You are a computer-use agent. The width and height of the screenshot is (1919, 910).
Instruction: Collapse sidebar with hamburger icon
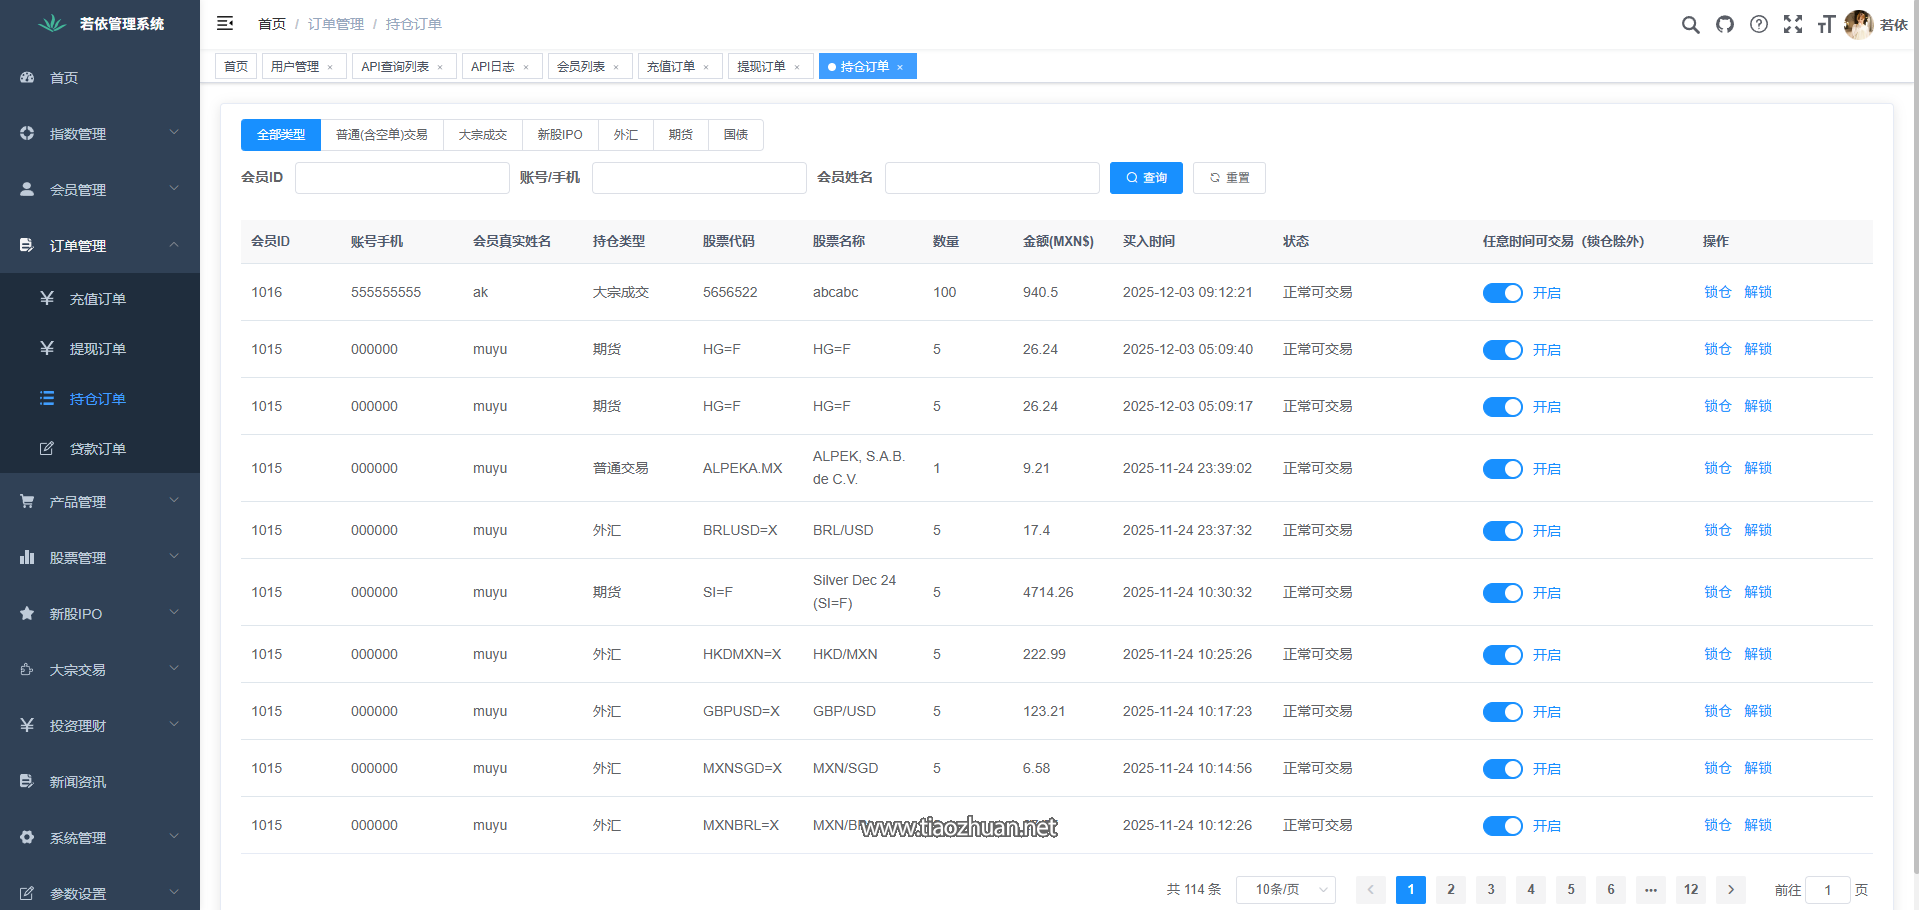click(x=225, y=23)
